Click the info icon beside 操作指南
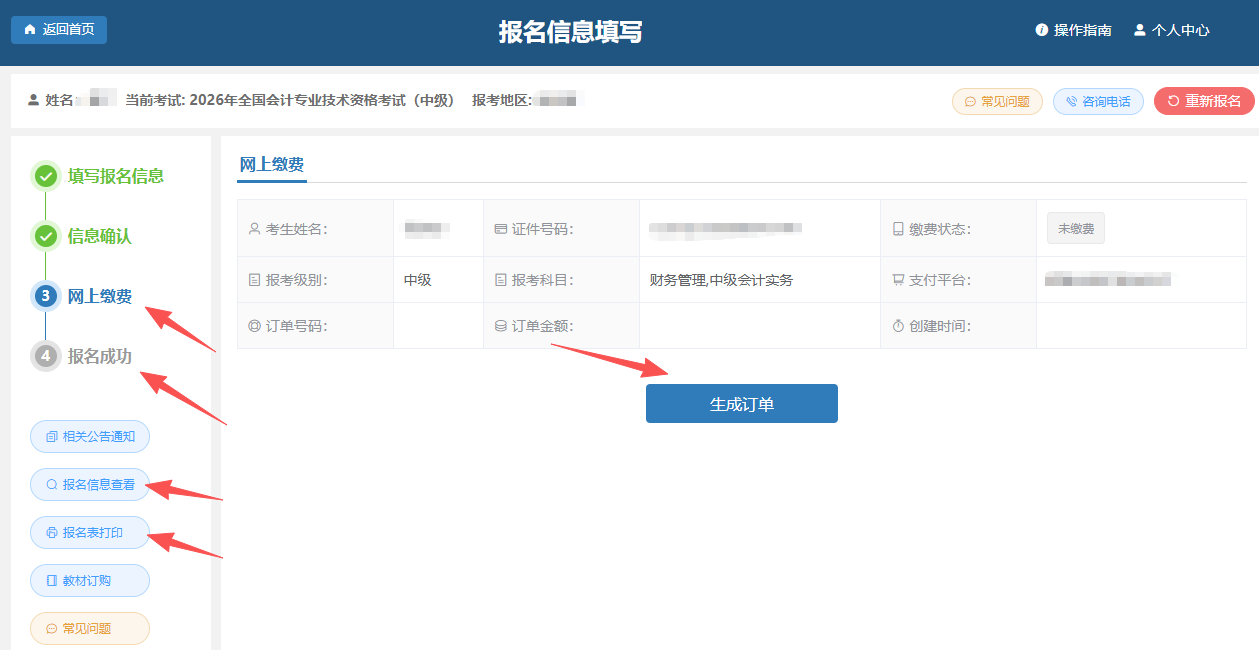 coord(1041,30)
